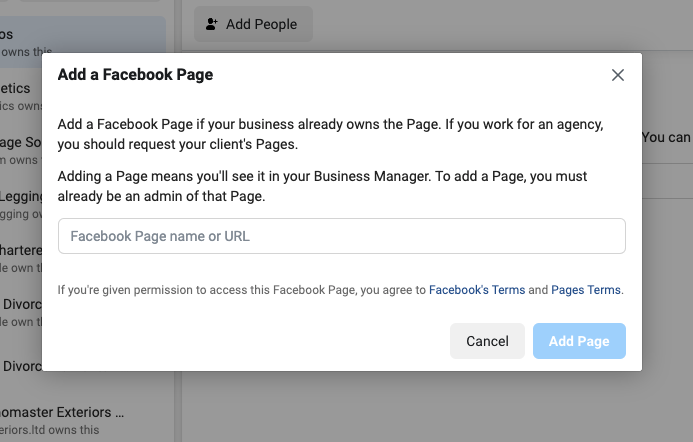The width and height of the screenshot is (693, 442).
Task: Click the person-plus icon in Add People
Action: click(212, 24)
